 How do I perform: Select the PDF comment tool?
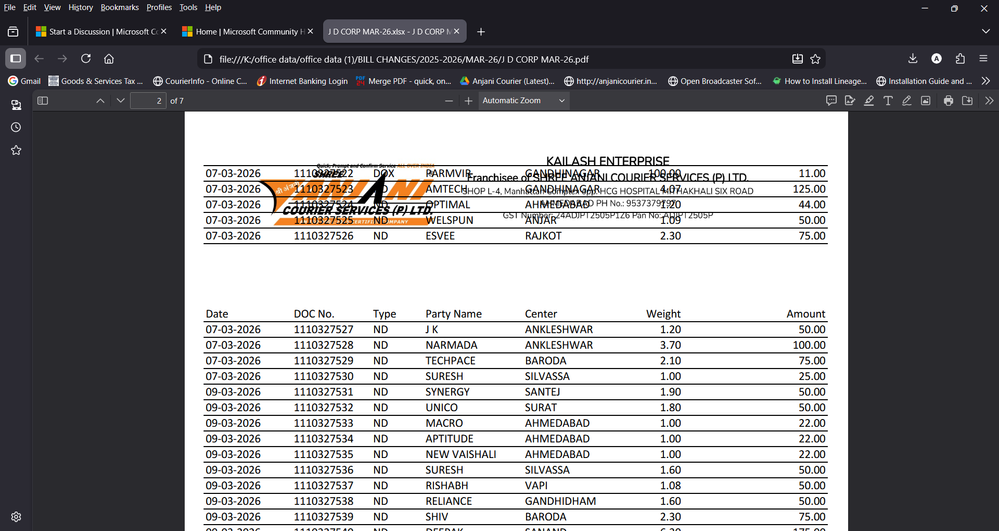pos(831,101)
